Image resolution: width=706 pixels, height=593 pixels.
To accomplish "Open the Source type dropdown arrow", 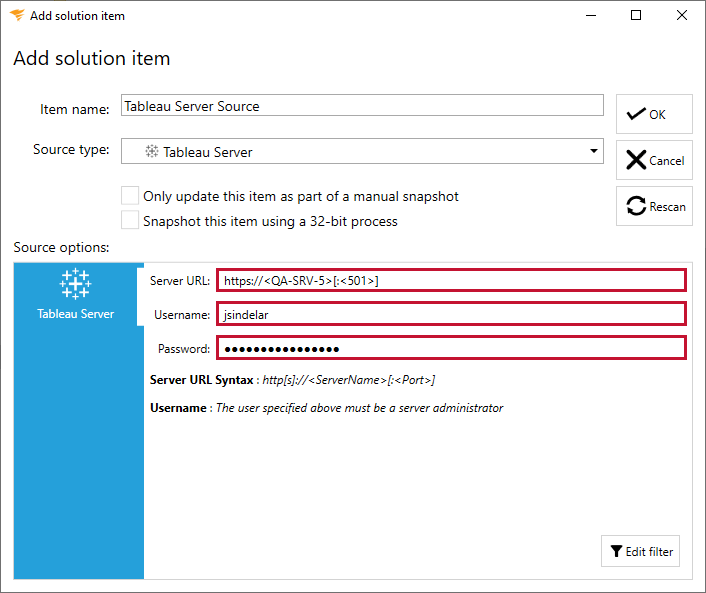I will [593, 151].
